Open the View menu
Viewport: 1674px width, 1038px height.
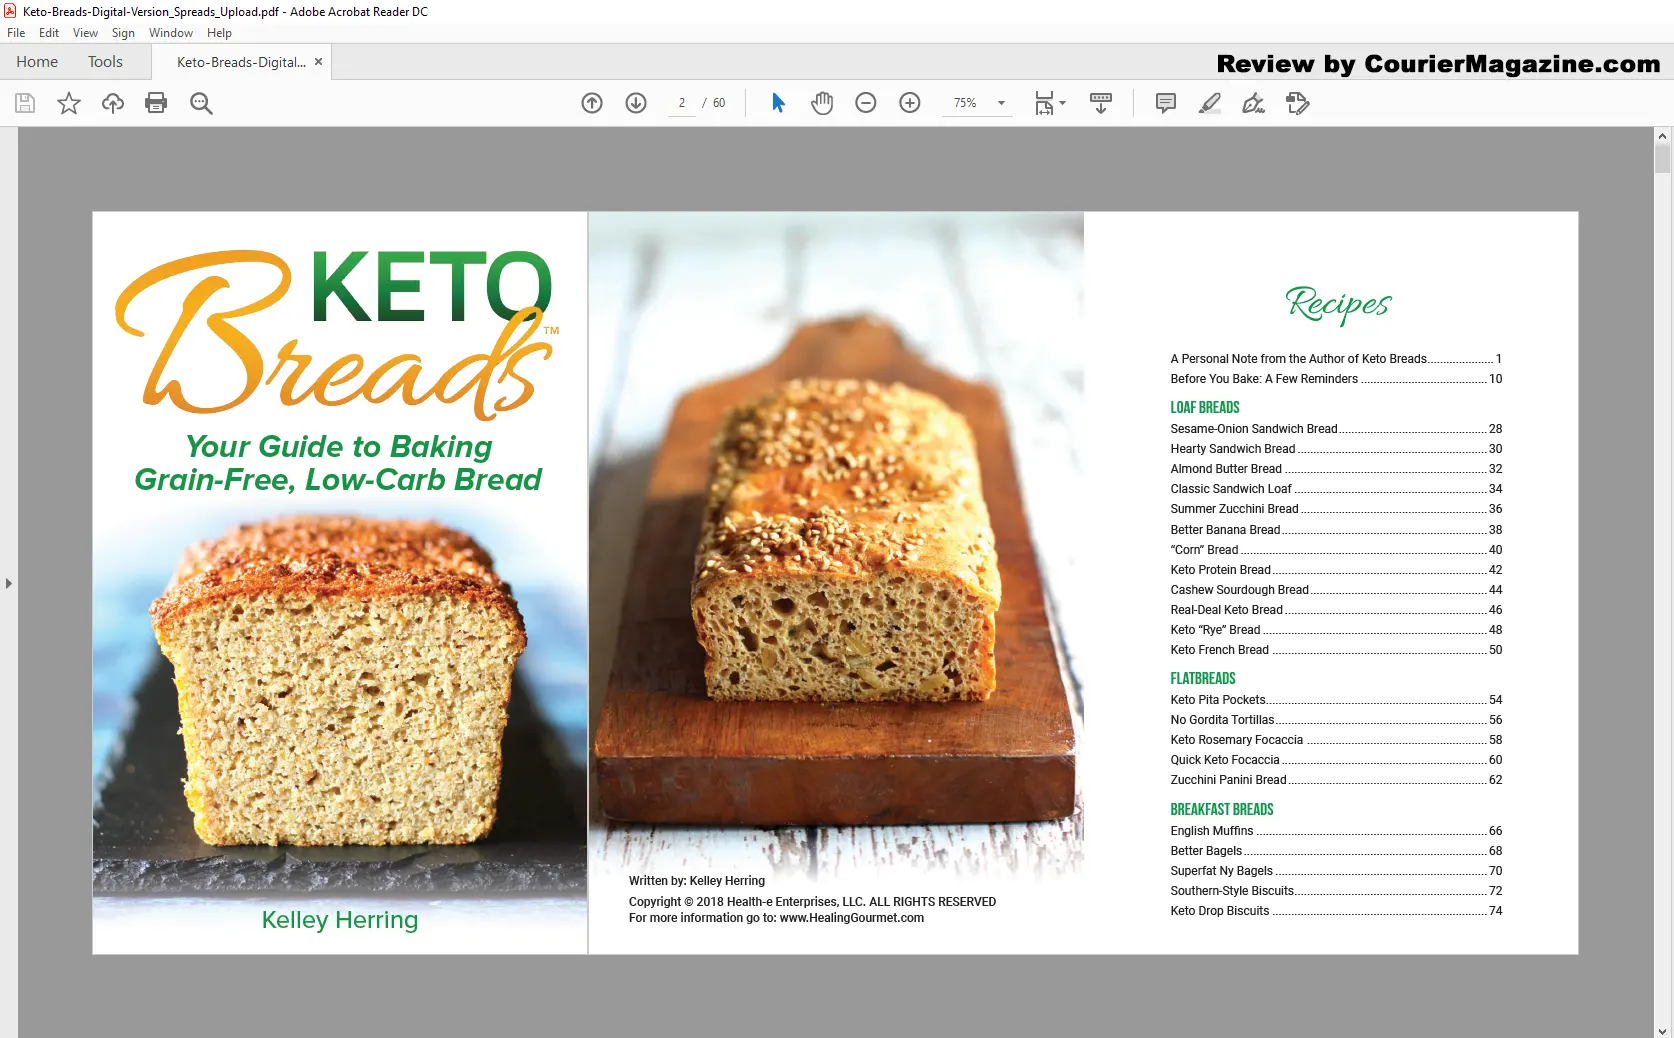[86, 33]
